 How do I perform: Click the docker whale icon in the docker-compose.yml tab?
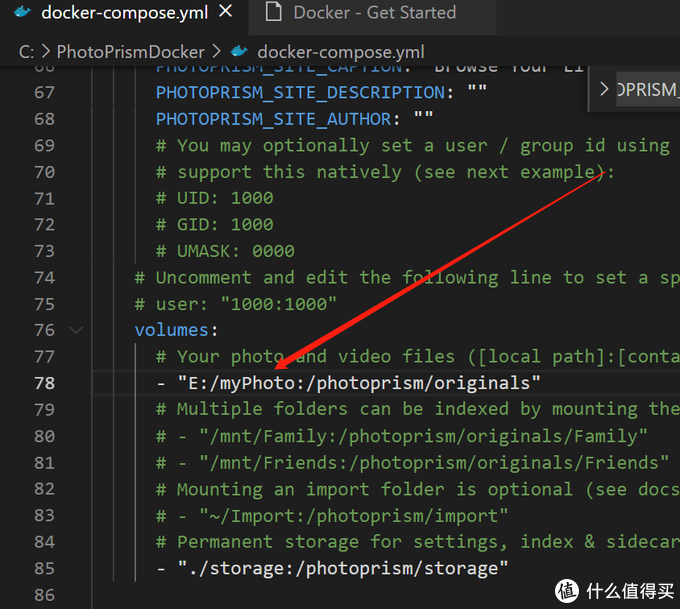coord(22,12)
